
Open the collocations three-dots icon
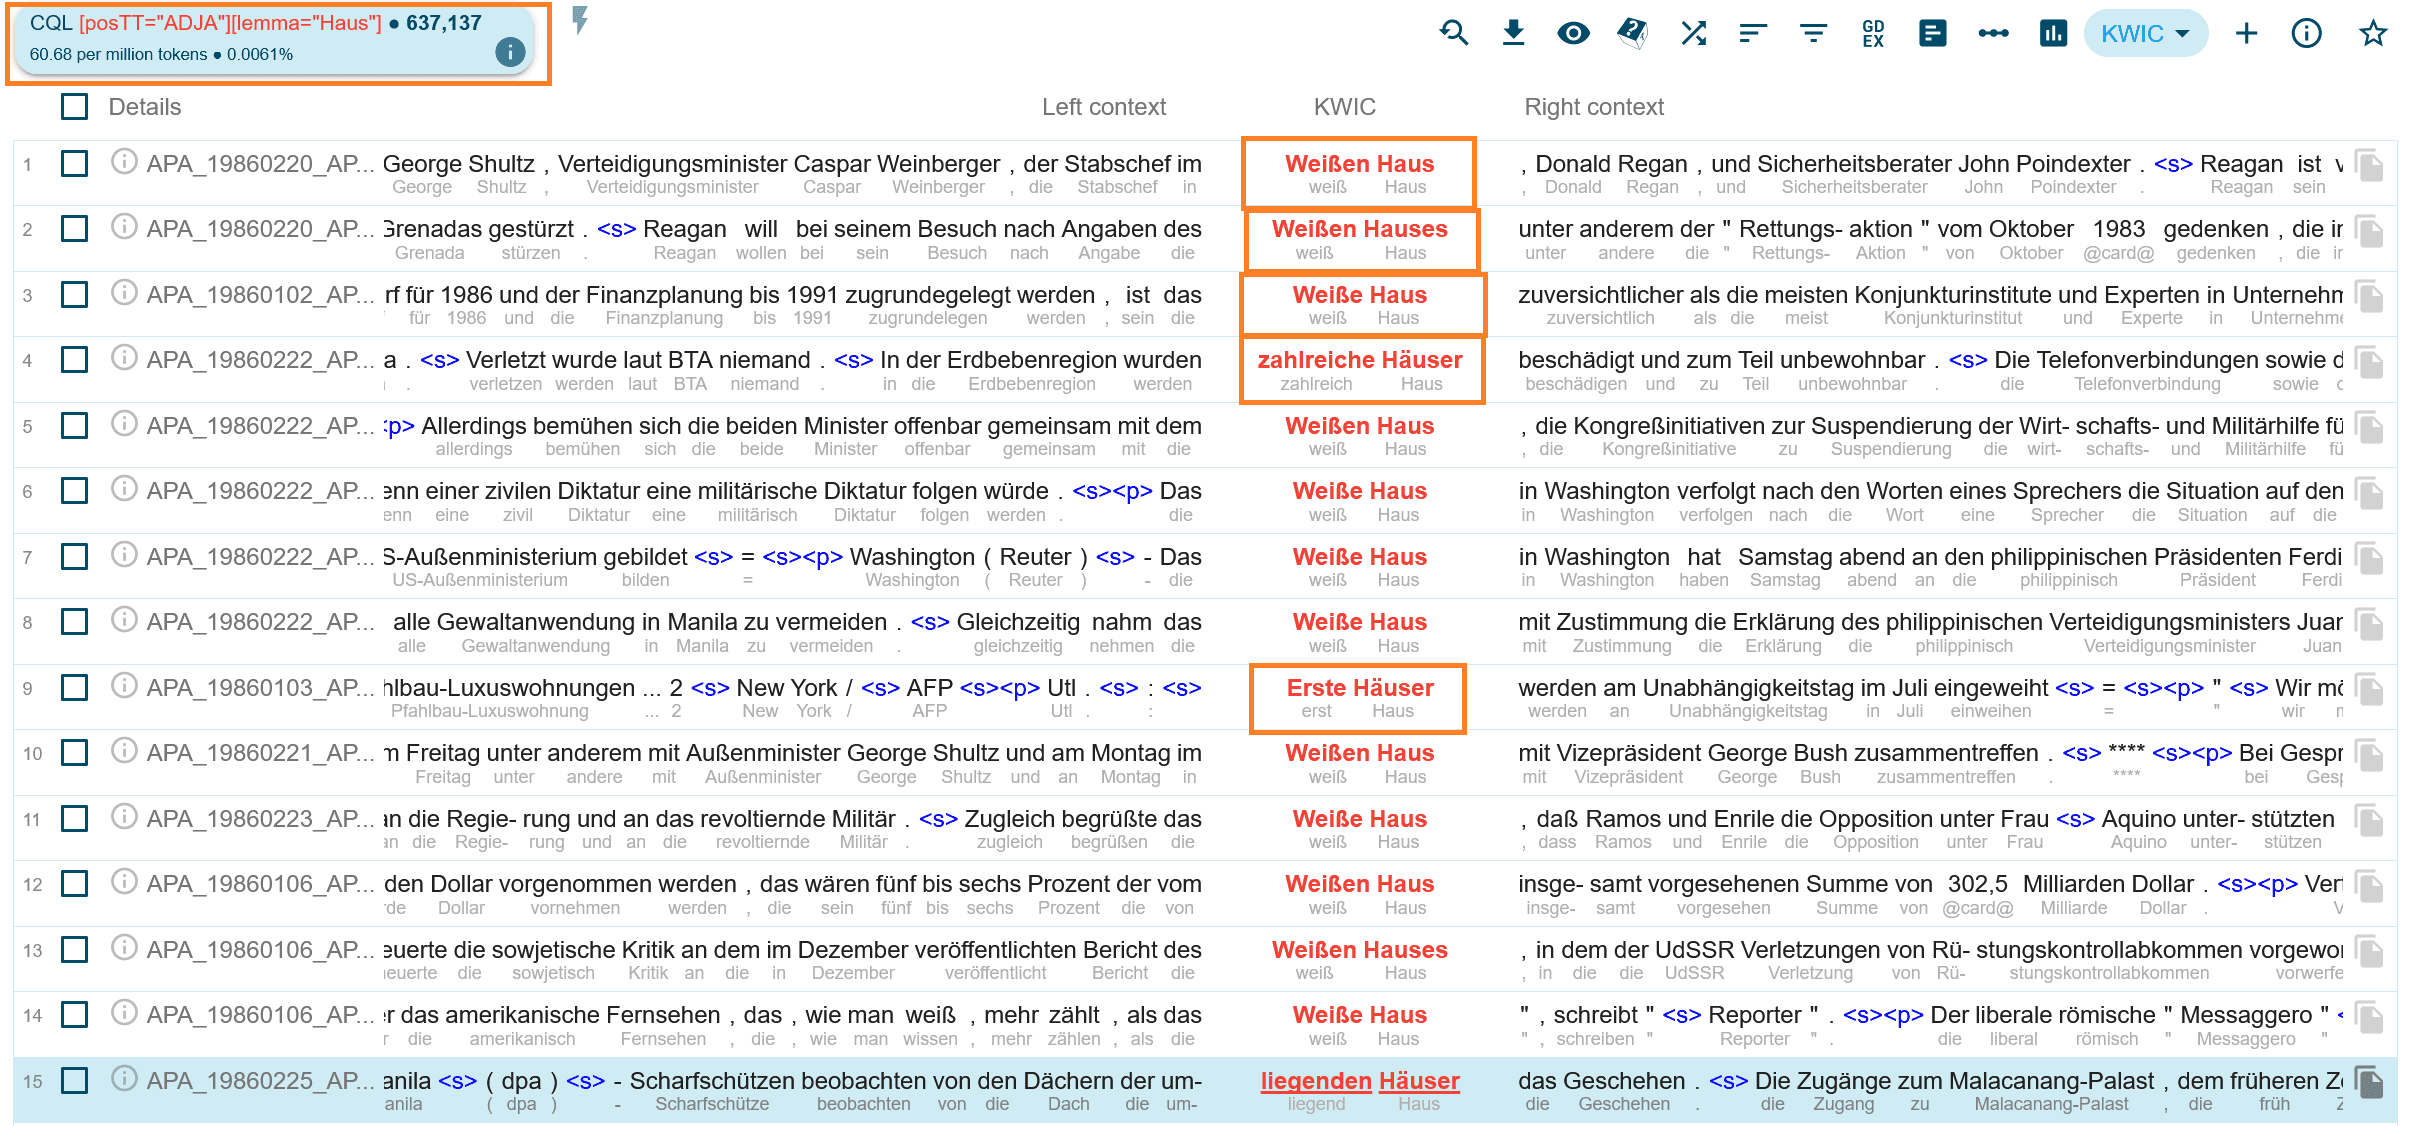1993,33
